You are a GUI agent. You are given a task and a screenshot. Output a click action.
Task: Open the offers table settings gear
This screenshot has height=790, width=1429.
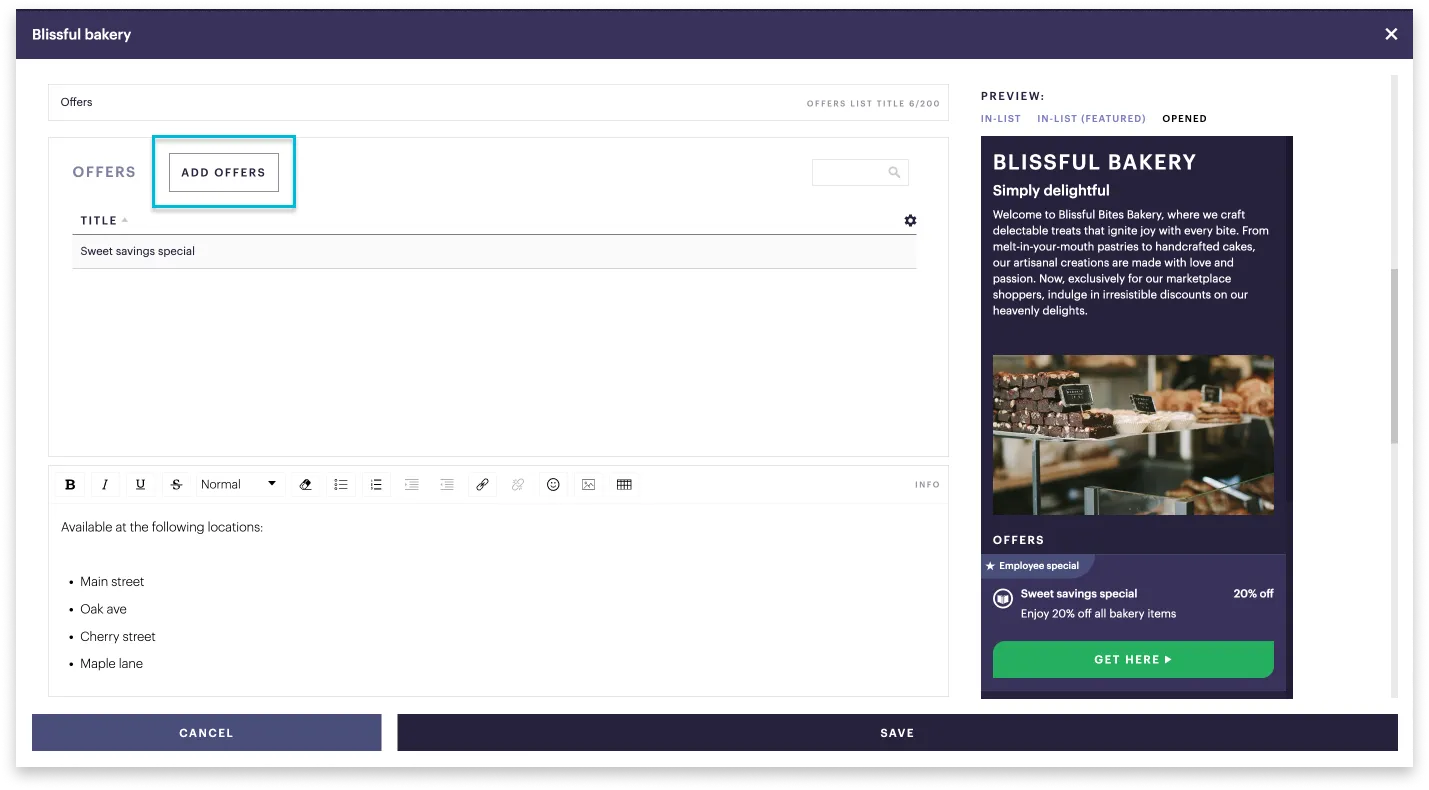910,221
